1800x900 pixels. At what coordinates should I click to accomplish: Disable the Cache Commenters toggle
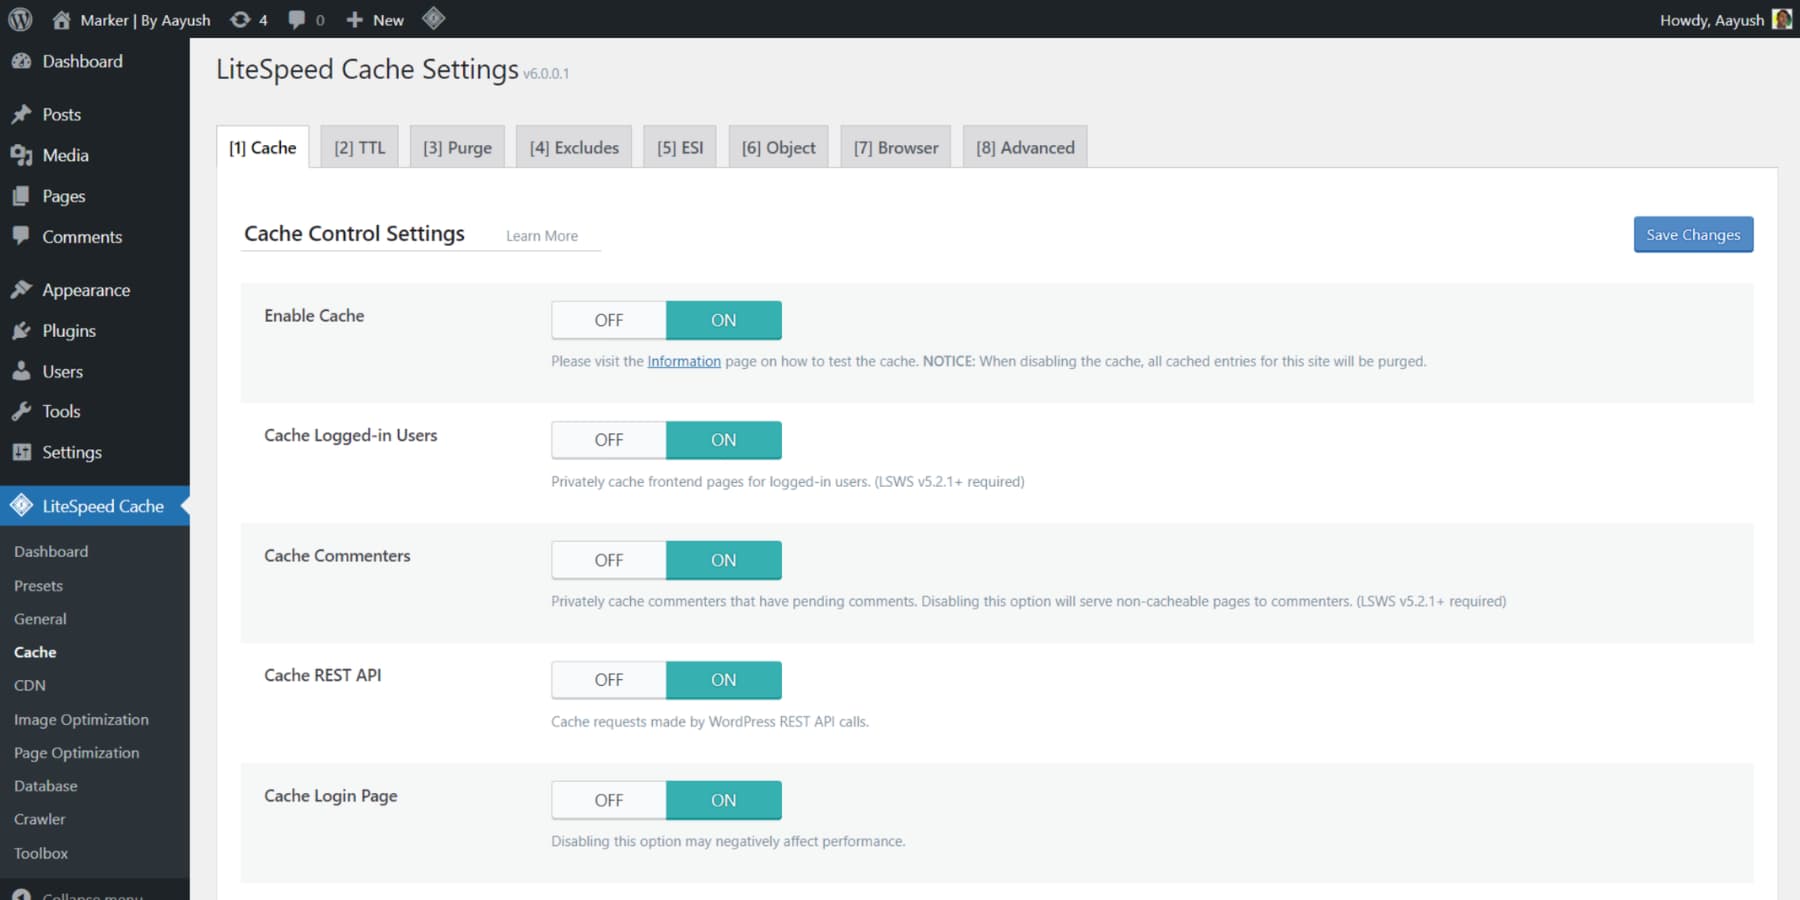(x=607, y=559)
